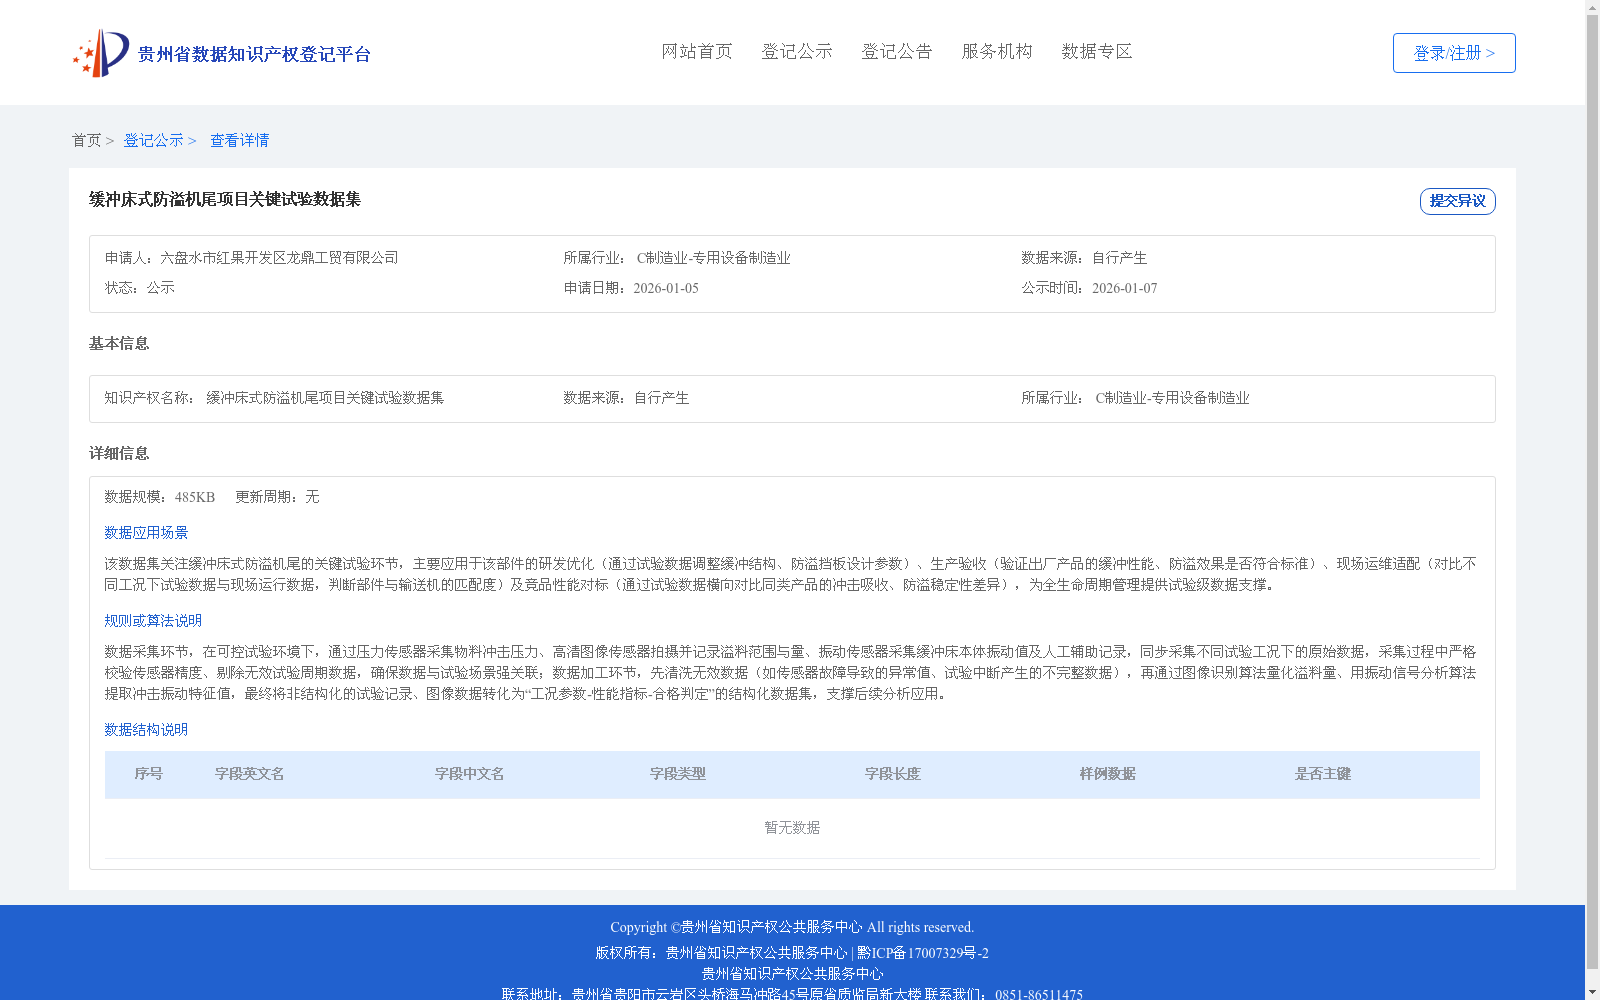
Task: Click 知识产权名称 value in 基本信息
Action: (325, 398)
